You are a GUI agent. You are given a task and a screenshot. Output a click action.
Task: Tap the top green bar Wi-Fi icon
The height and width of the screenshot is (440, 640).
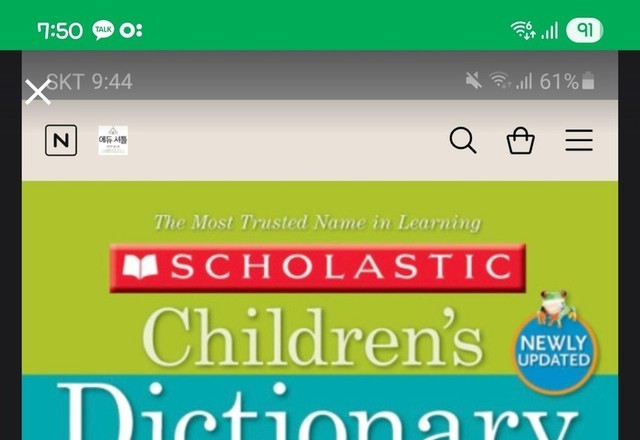coord(523,30)
